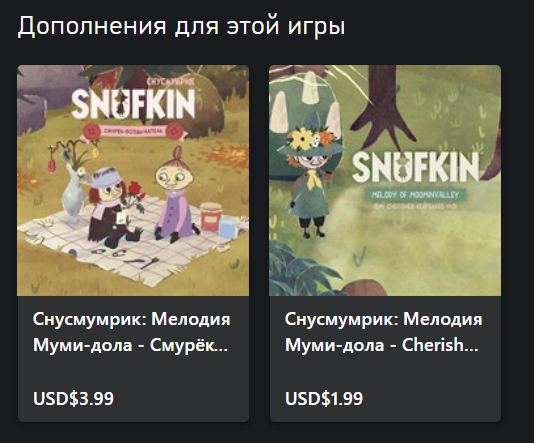Click the title ending with "Cherish..."
Viewport: 534px width, 443px height.
tap(383, 332)
